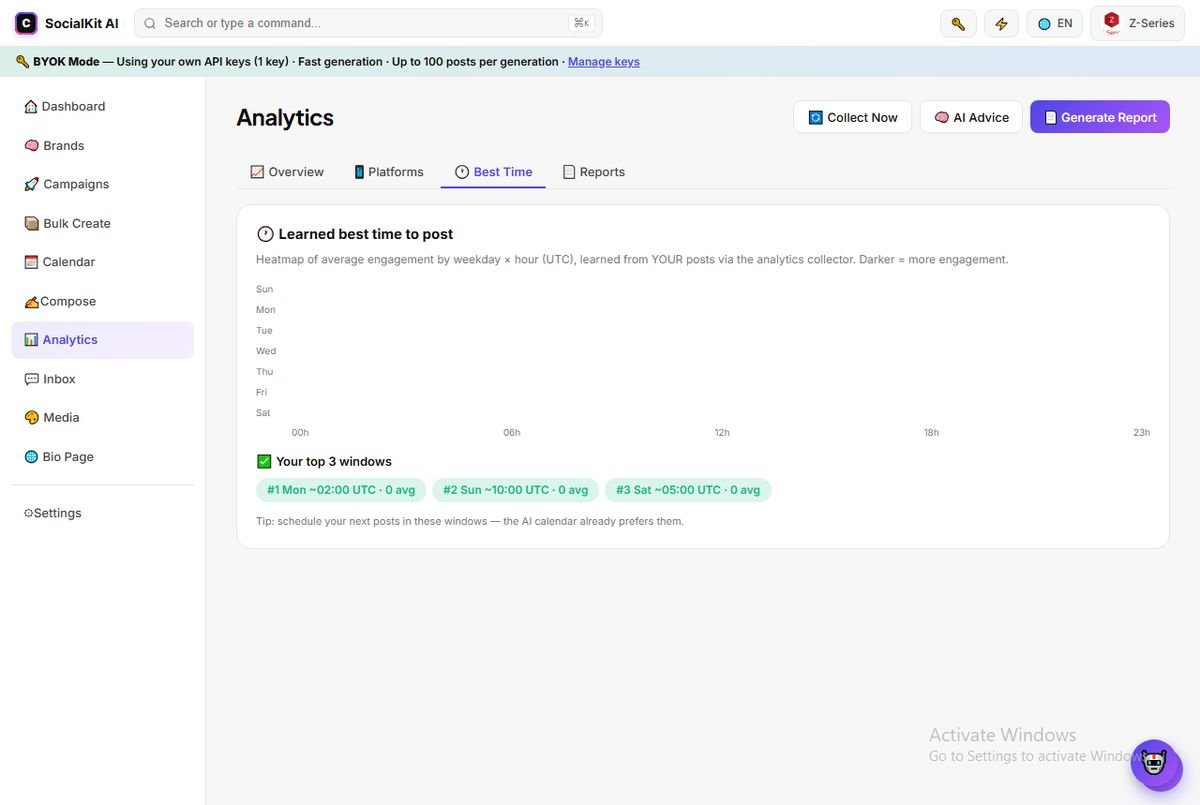Click the "Wed" heatmap row label

(x=266, y=351)
